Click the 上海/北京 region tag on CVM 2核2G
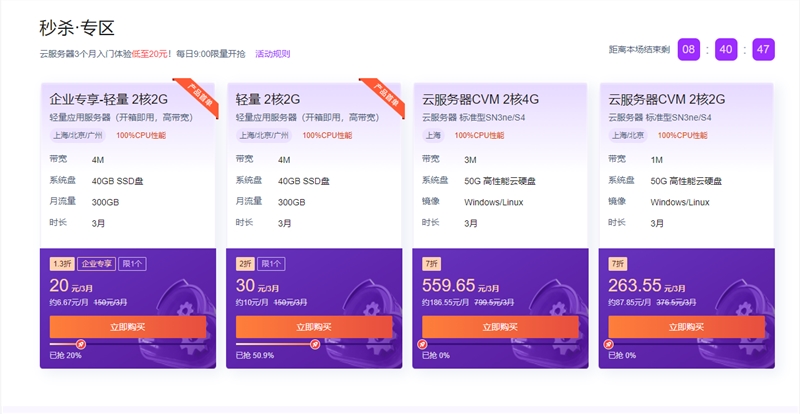Viewport: 800px width, 414px height. [x=628, y=135]
